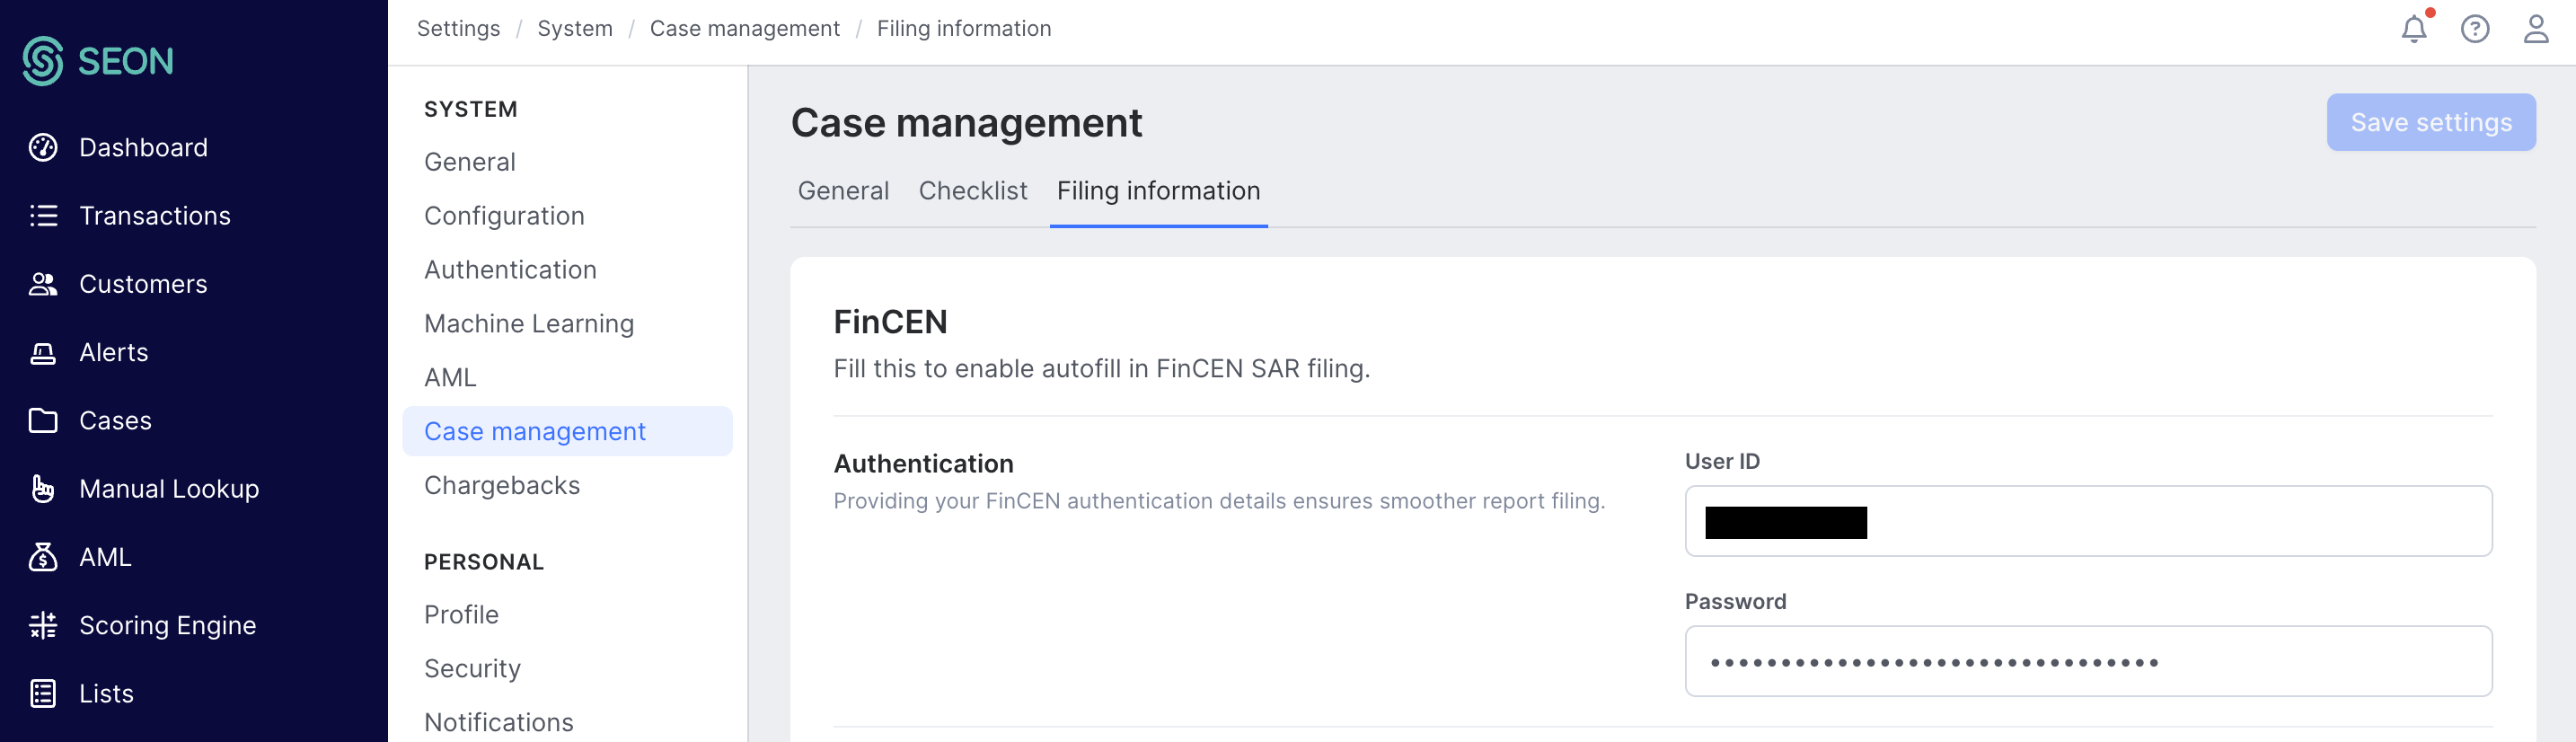Screen dimensions: 2576x742
Task: Open Authentication under SYSTEM settings
Action: [x=510, y=270]
